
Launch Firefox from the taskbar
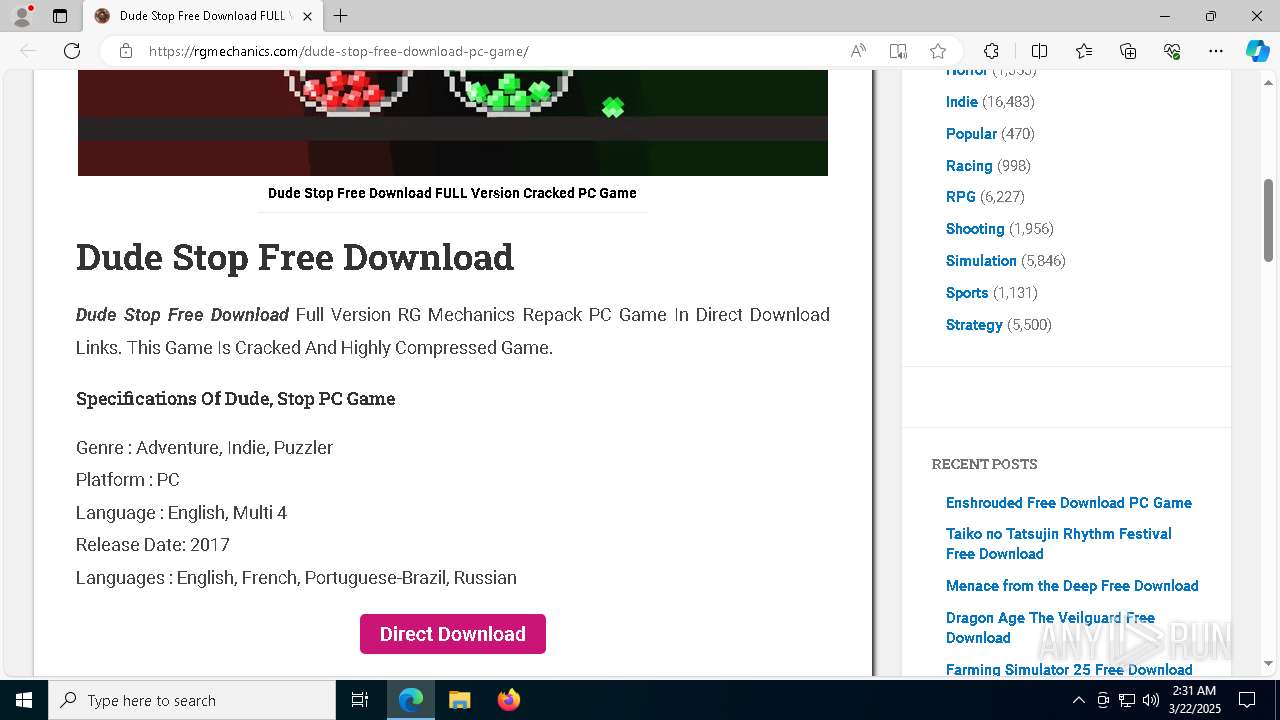(x=508, y=700)
